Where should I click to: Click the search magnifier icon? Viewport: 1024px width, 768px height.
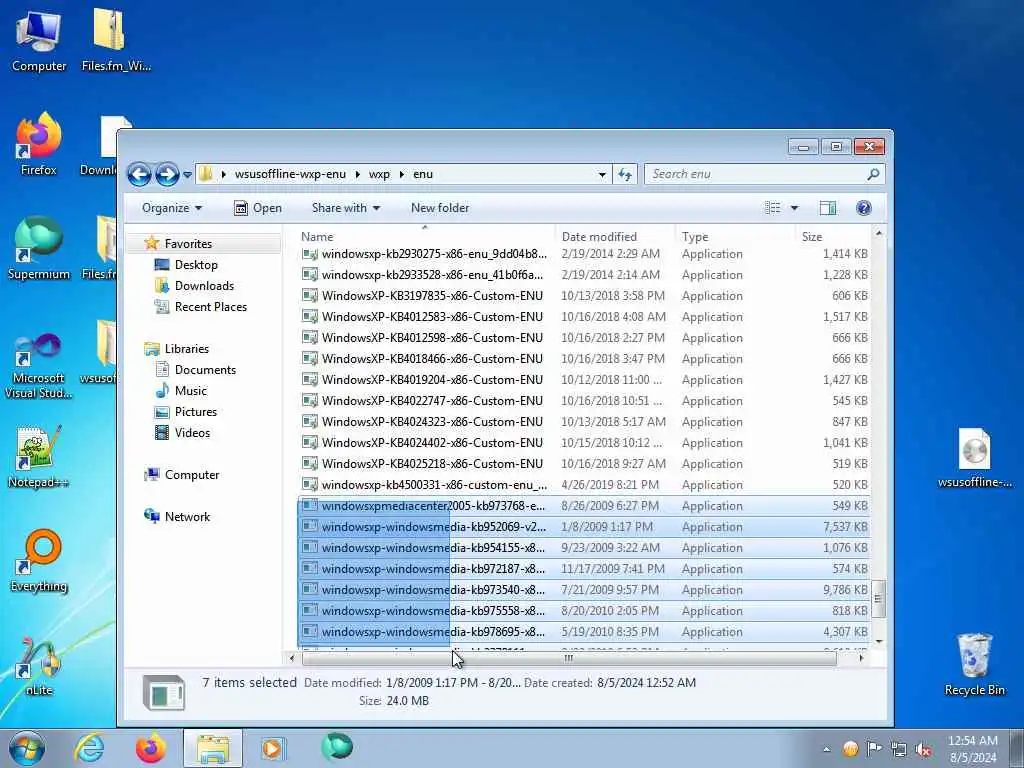[x=873, y=174]
